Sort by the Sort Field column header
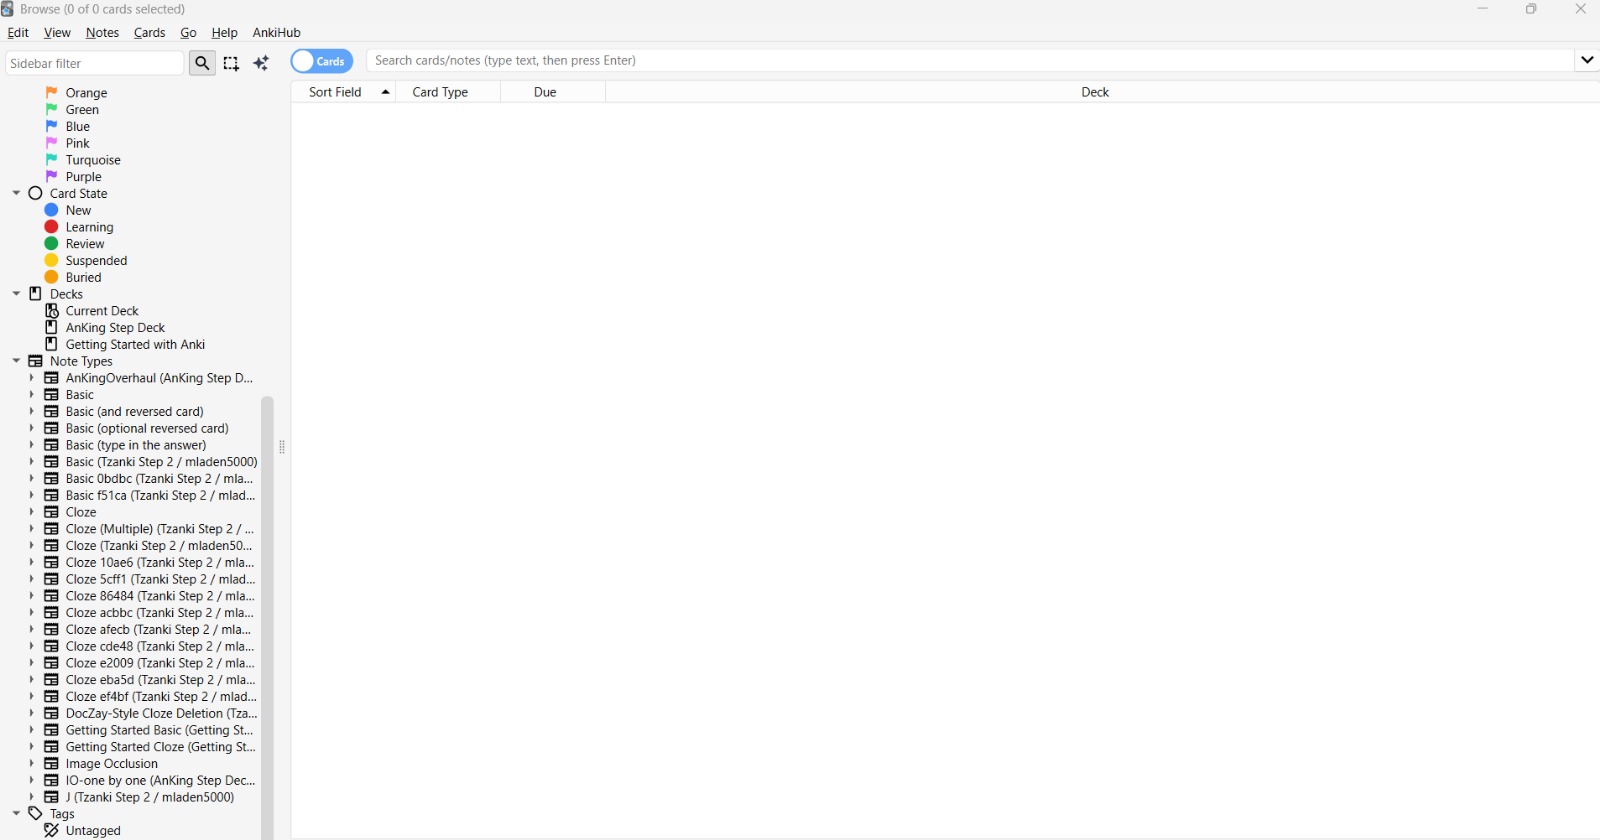This screenshot has height=840, width=1600. pos(336,92)
